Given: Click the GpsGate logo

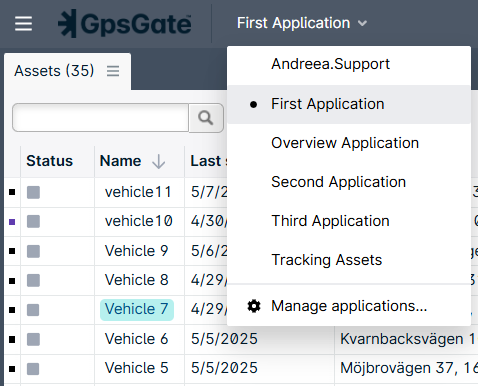Looking at the screenshot, I should click(x=124, y=24).
